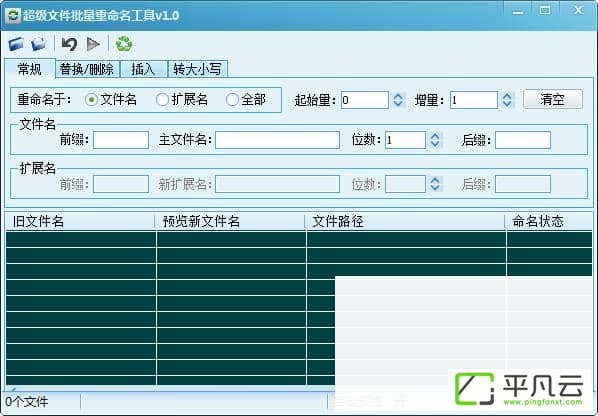Viewport: 598px width, 416px height.
Task: Click the 增量 value field
Action: [474, 100]
